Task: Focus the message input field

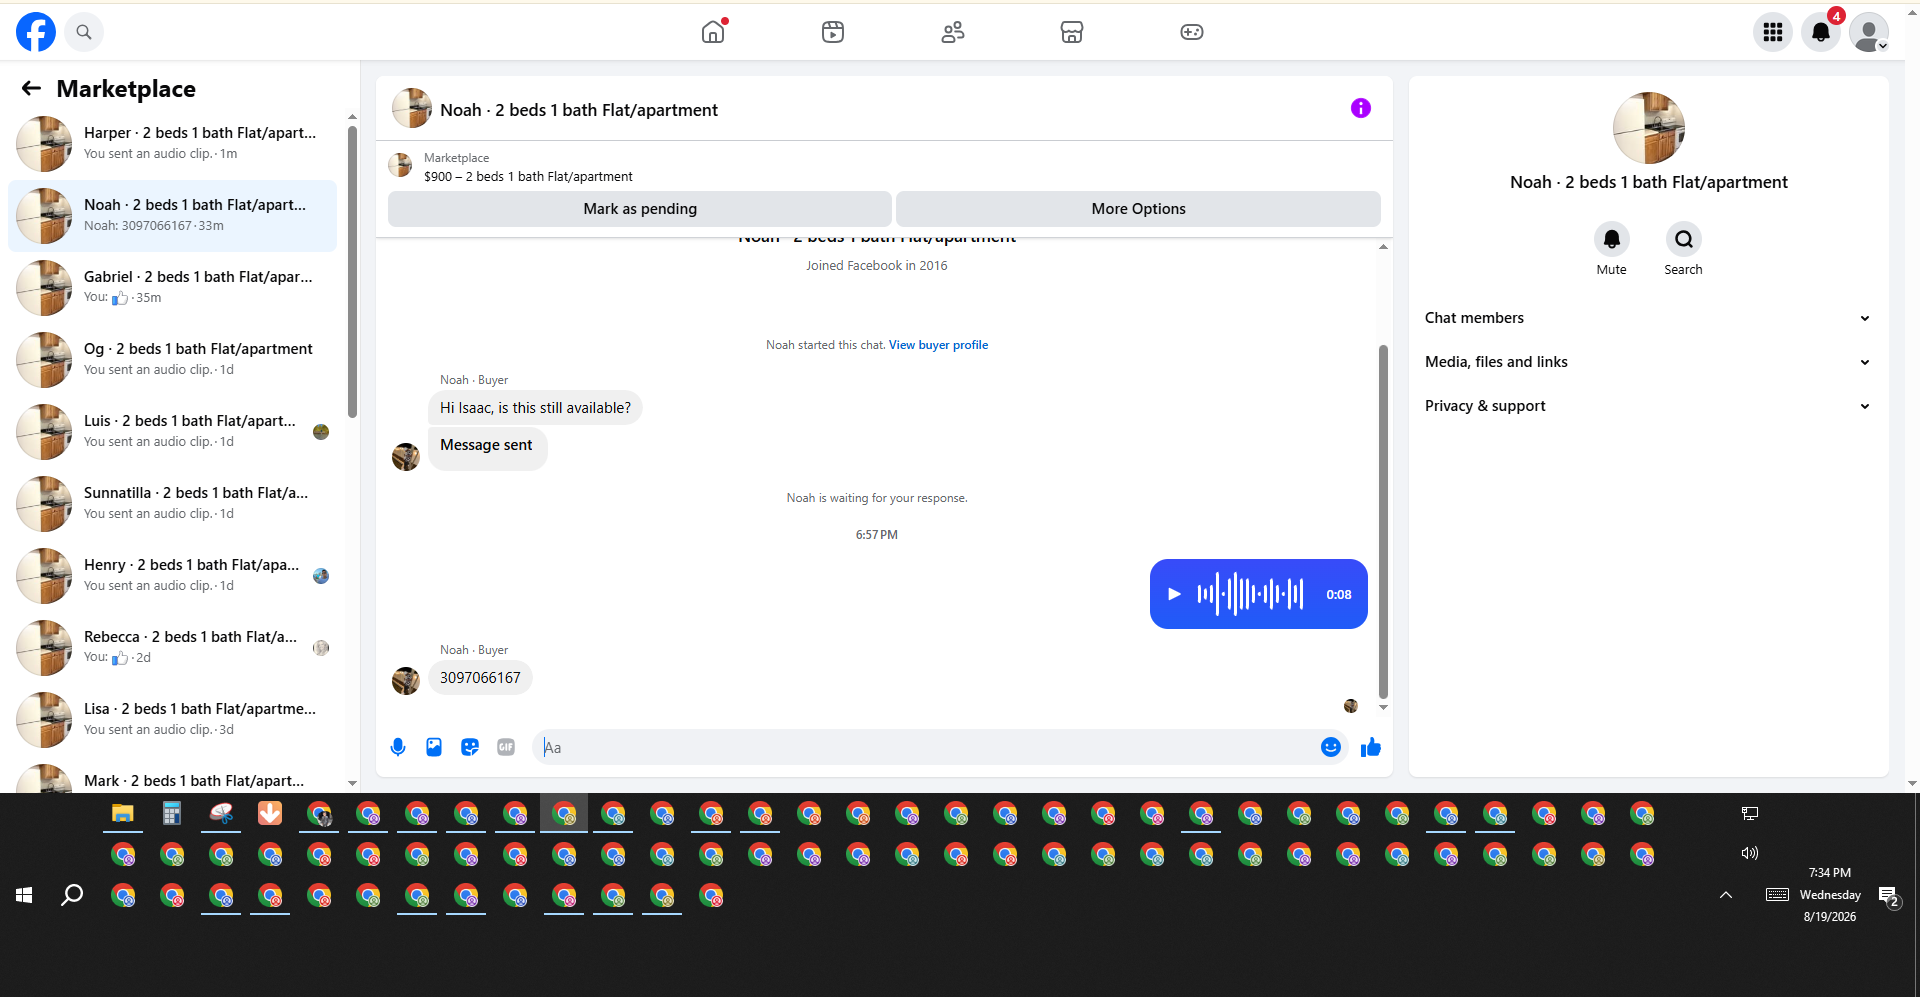Action: pyautogui.click(x=928, y=747)
